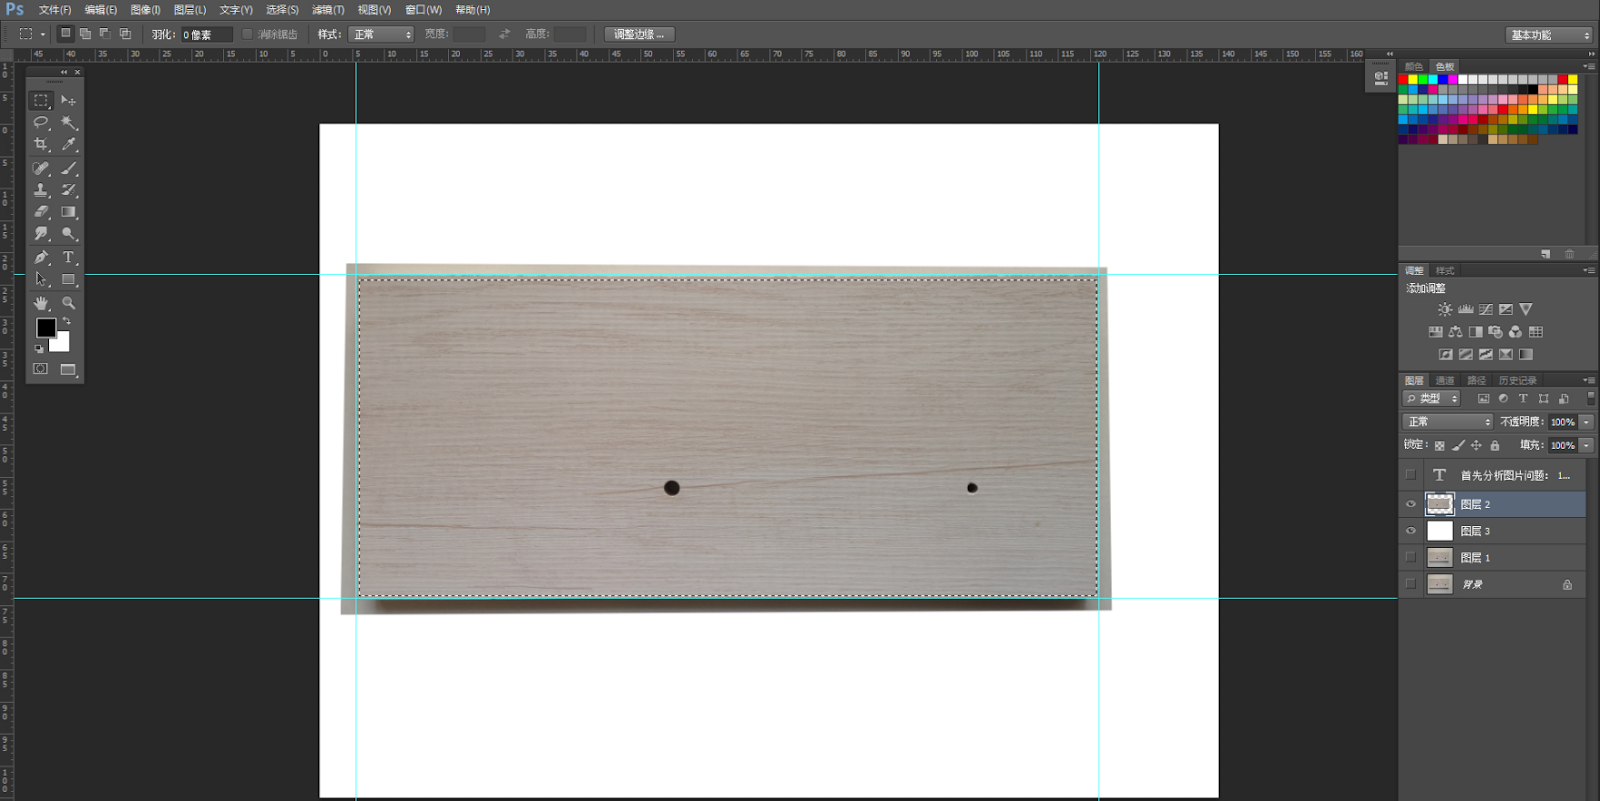Select the Pen tool
The height and width of the screenshot is (801, 1600).
41,258
